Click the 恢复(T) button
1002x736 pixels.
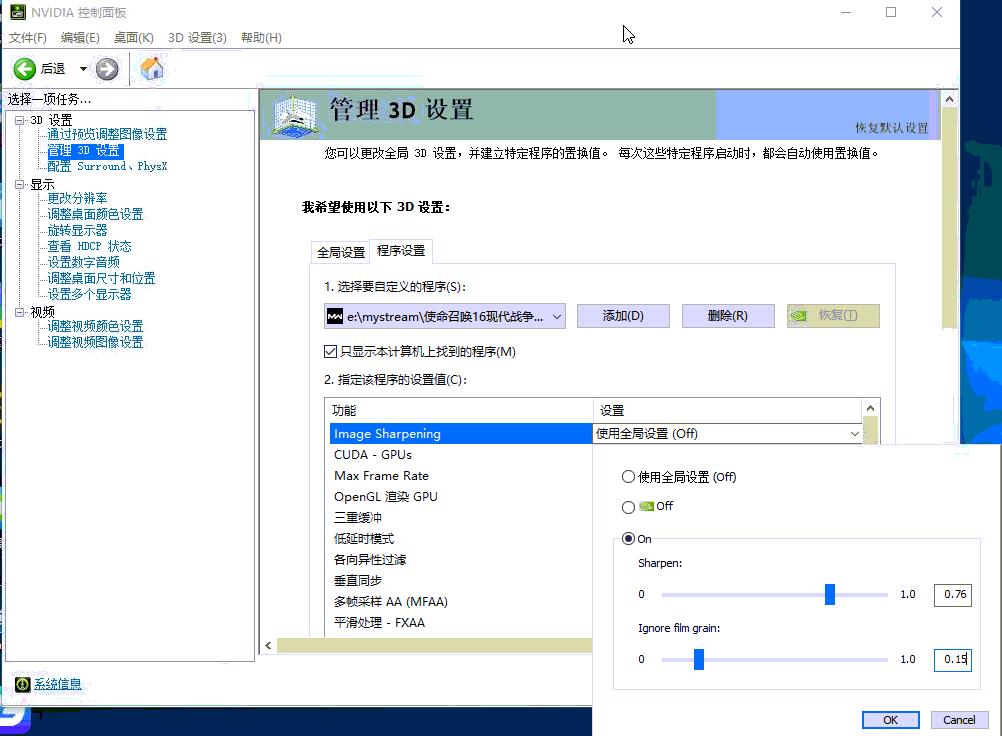833,316
